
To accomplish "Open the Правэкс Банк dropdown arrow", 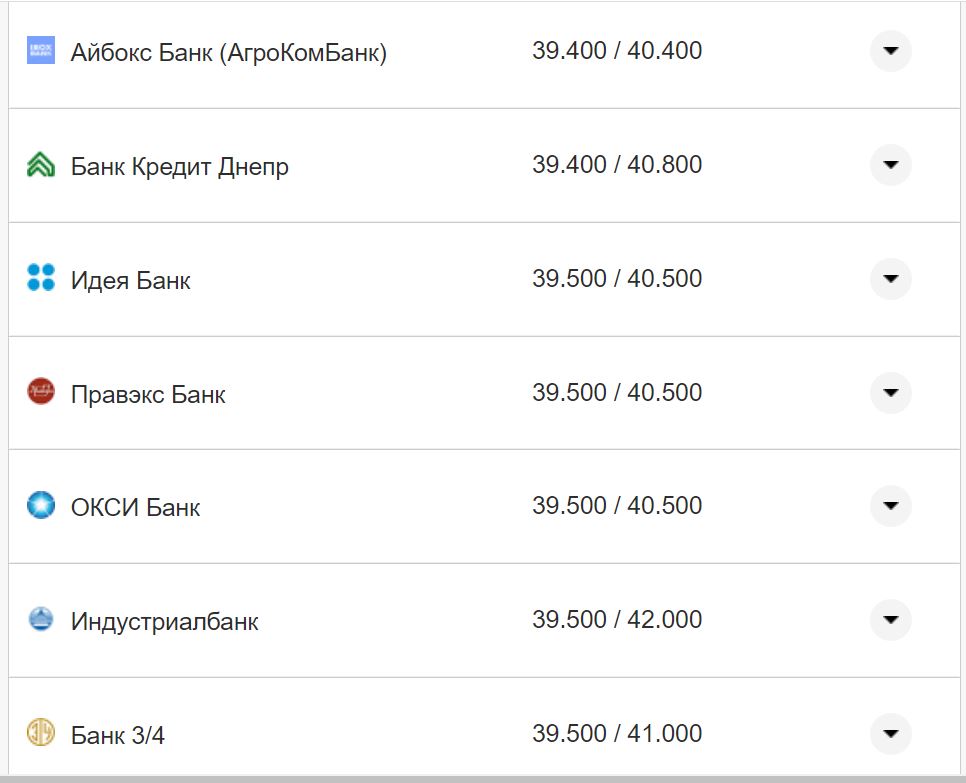I will click(890, 392).
